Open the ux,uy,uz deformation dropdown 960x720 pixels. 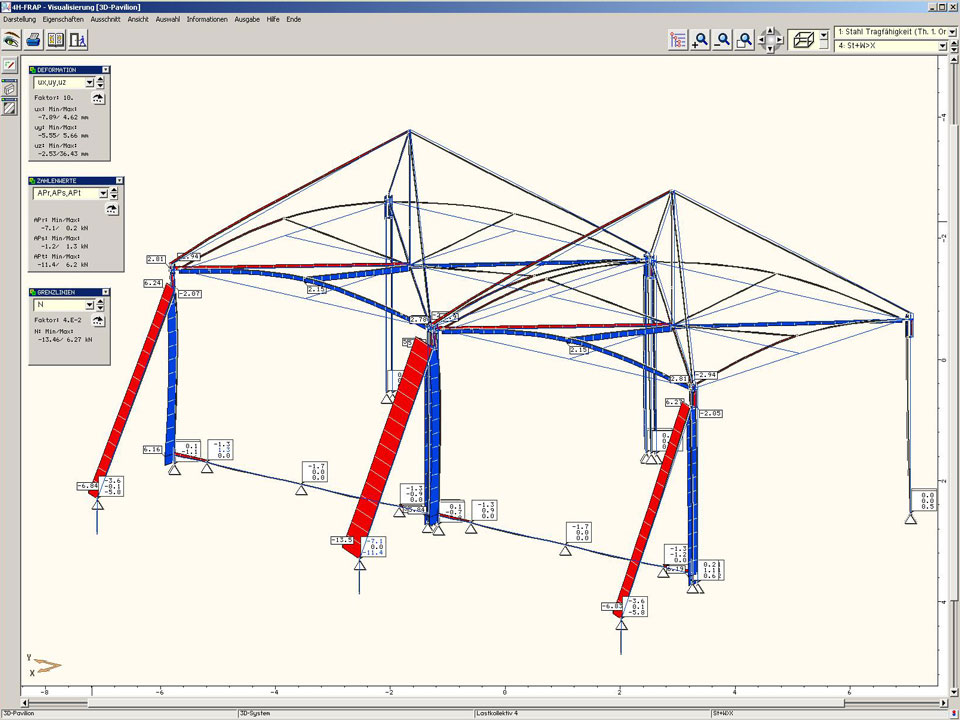click(x=89, y=83)
